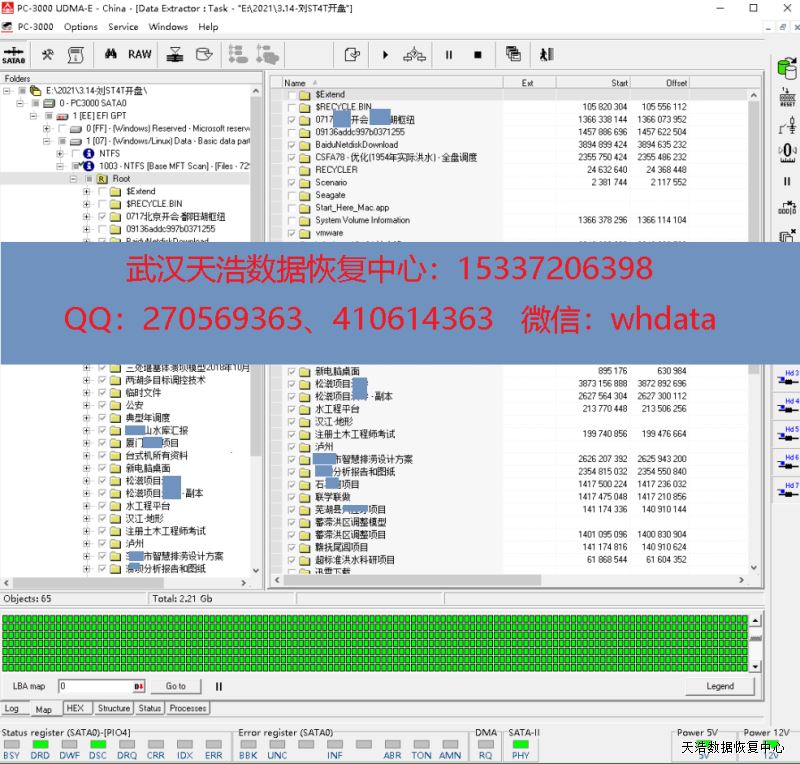Switch to the HEX tab
This screenshot has width=800, height=764.
(x=75, y=708)
